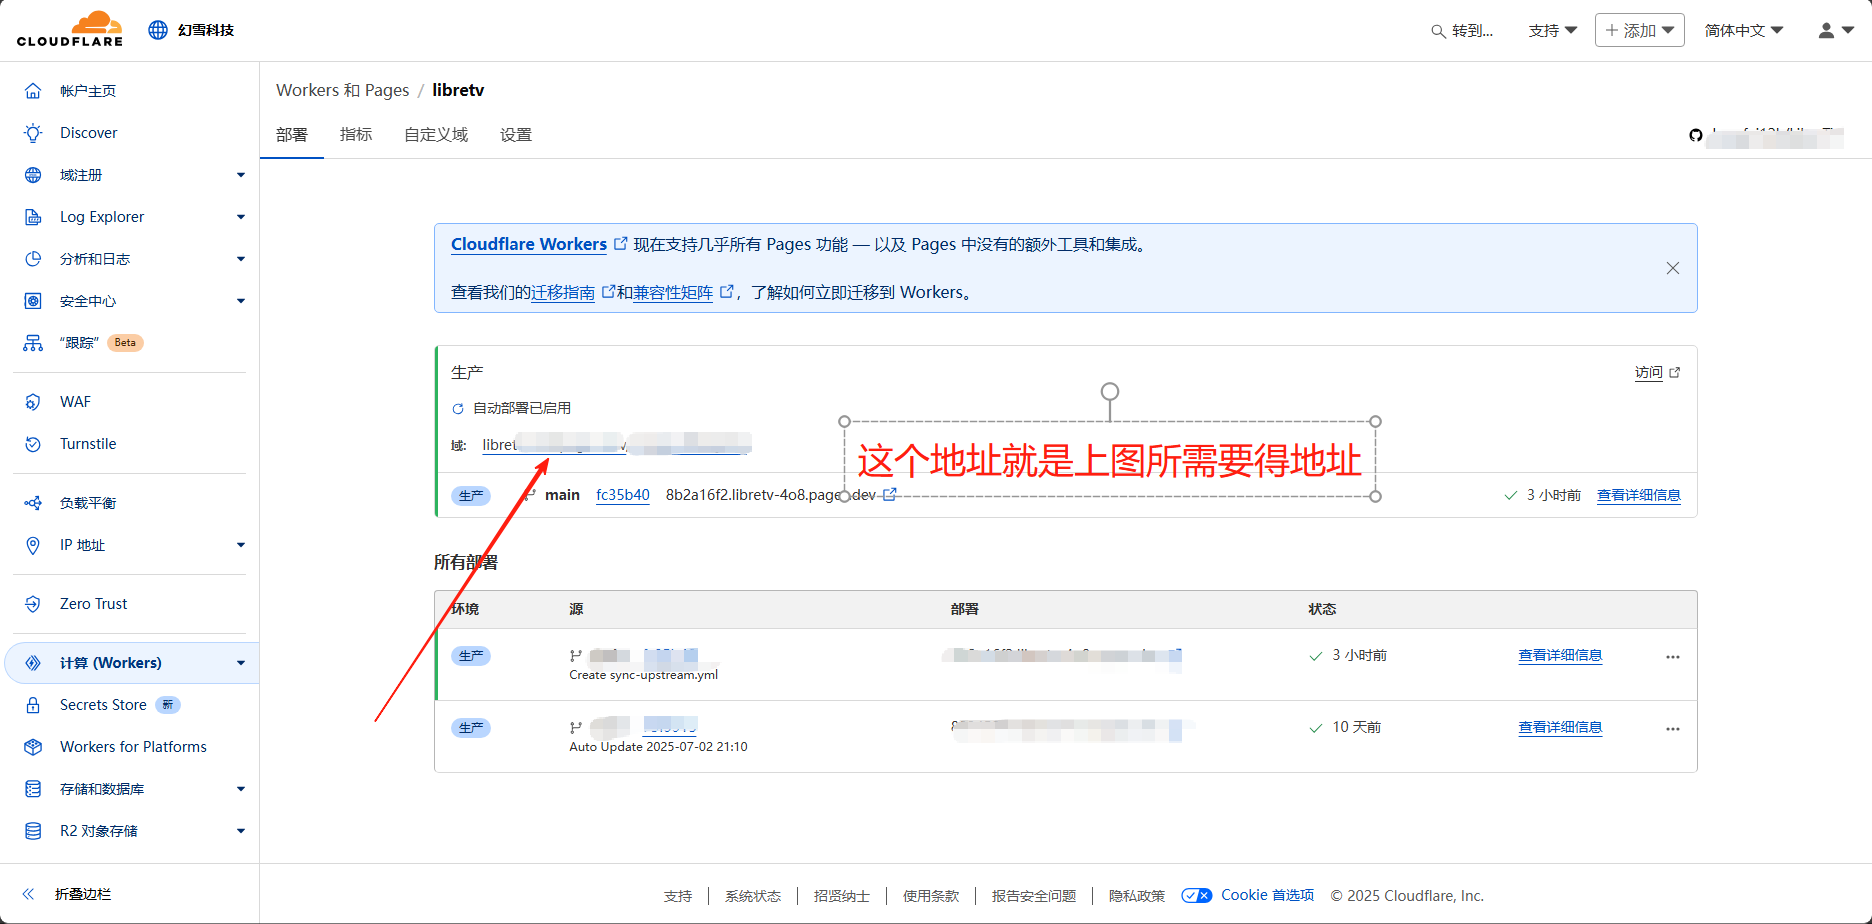Open the 简体中文 language dropdown

click(x=1744, y=31)
